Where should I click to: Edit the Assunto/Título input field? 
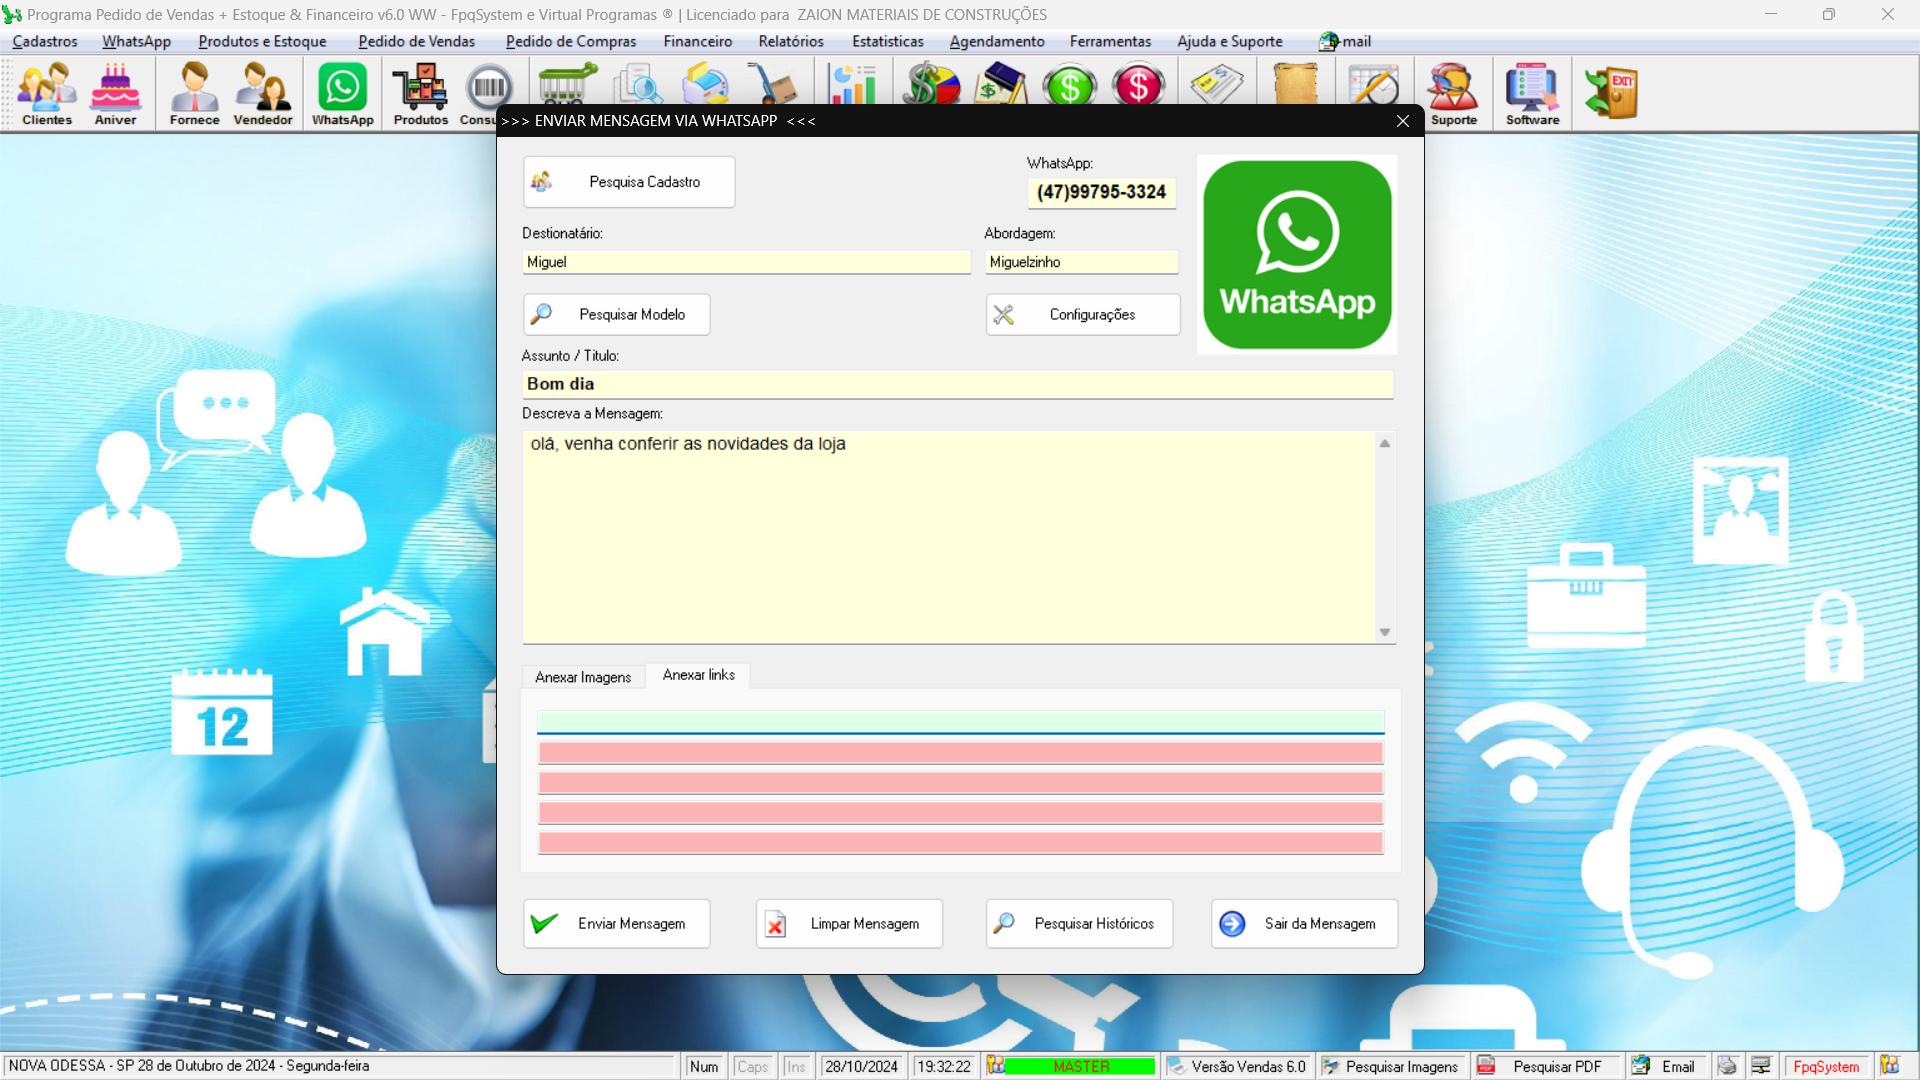959,384
